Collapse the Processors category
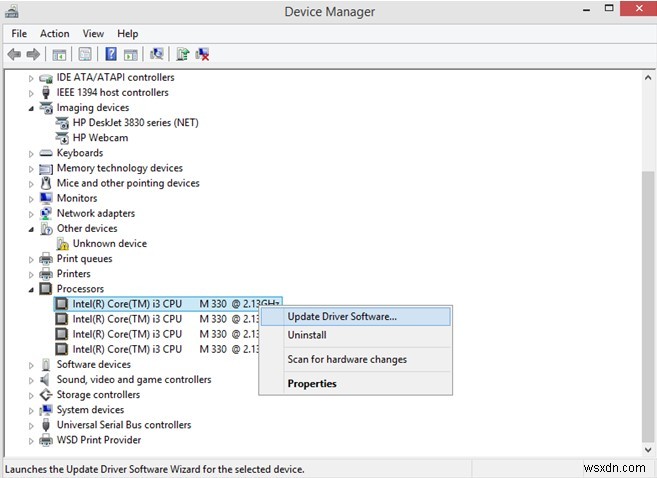The width and height of the screenshot is (657, 478). 31,289
